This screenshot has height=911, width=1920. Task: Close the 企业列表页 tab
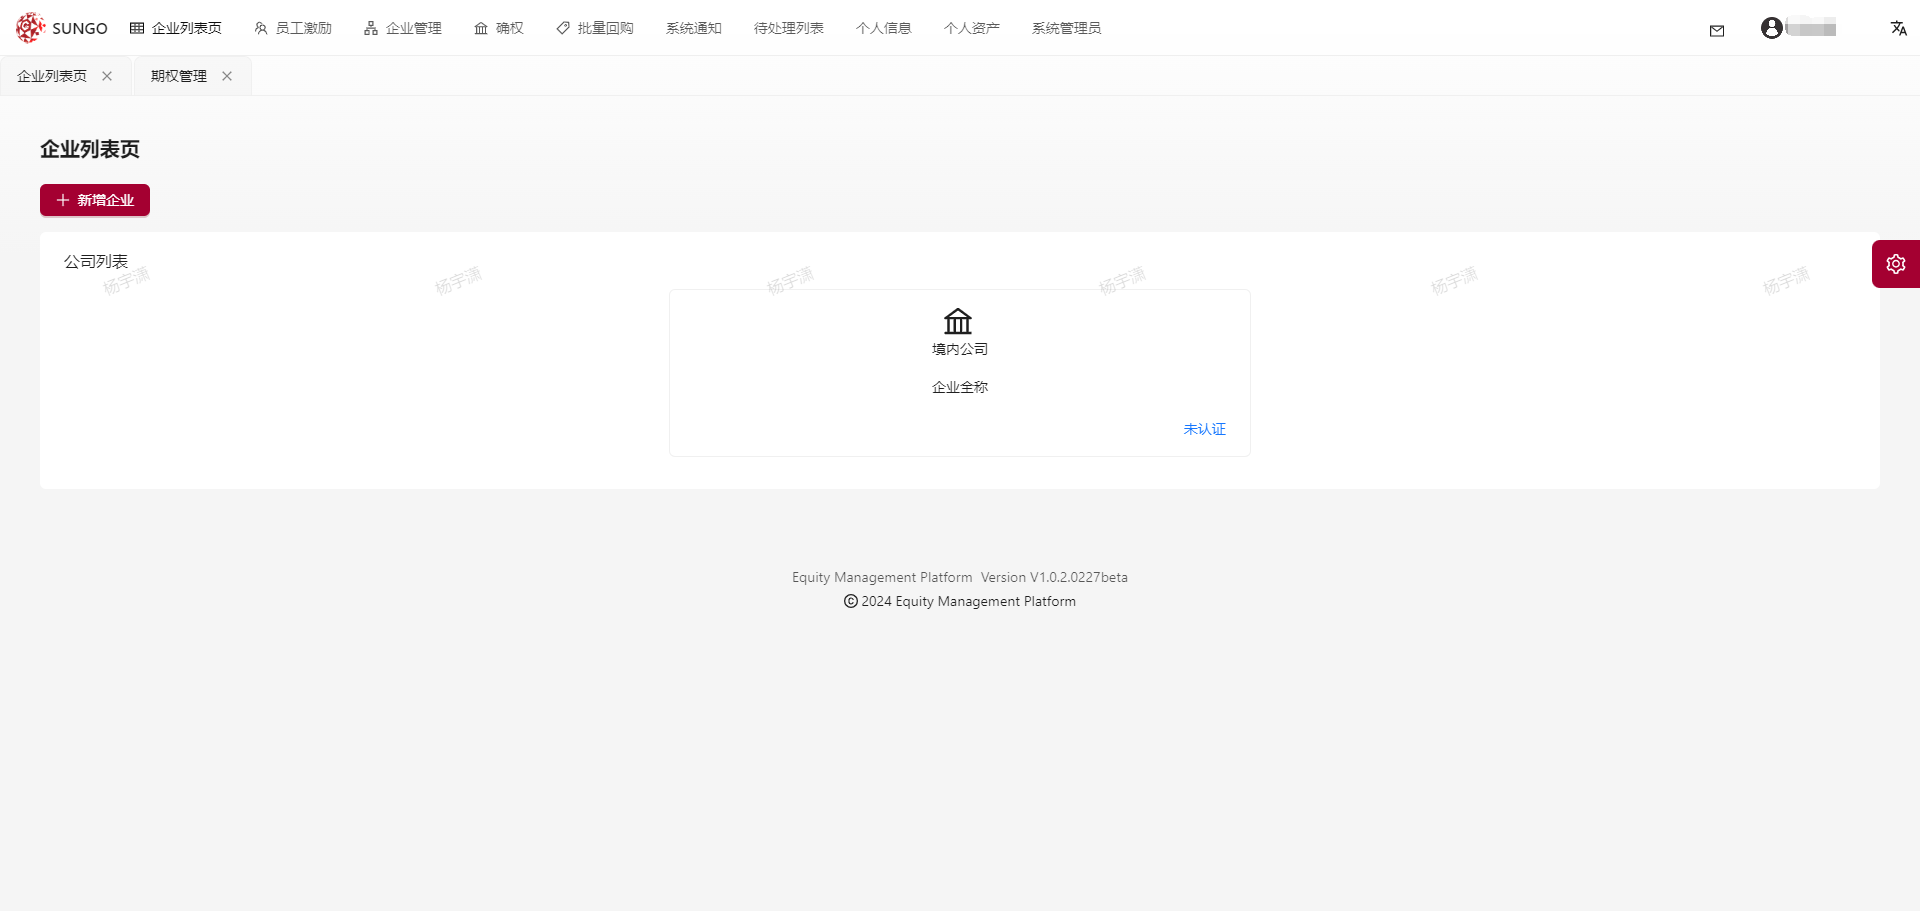[107, 76]
